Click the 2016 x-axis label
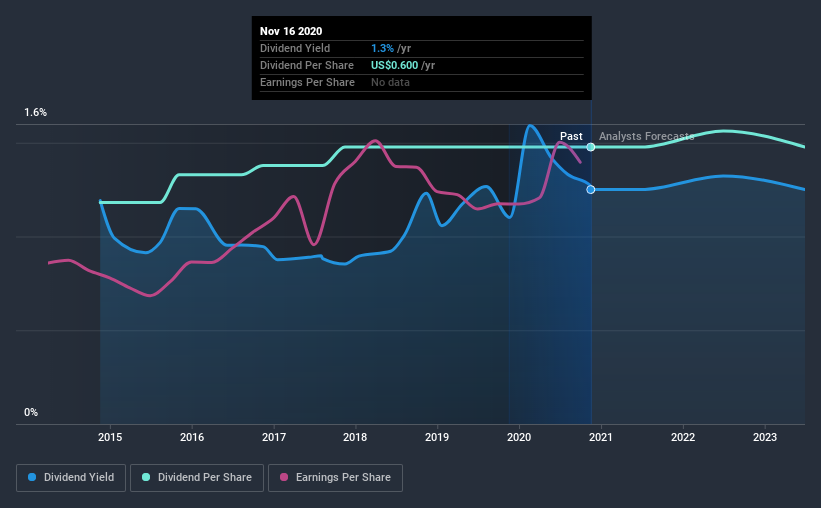Image resolution: width=821 pixels, height=508 pixels. [x=192, y=437]
